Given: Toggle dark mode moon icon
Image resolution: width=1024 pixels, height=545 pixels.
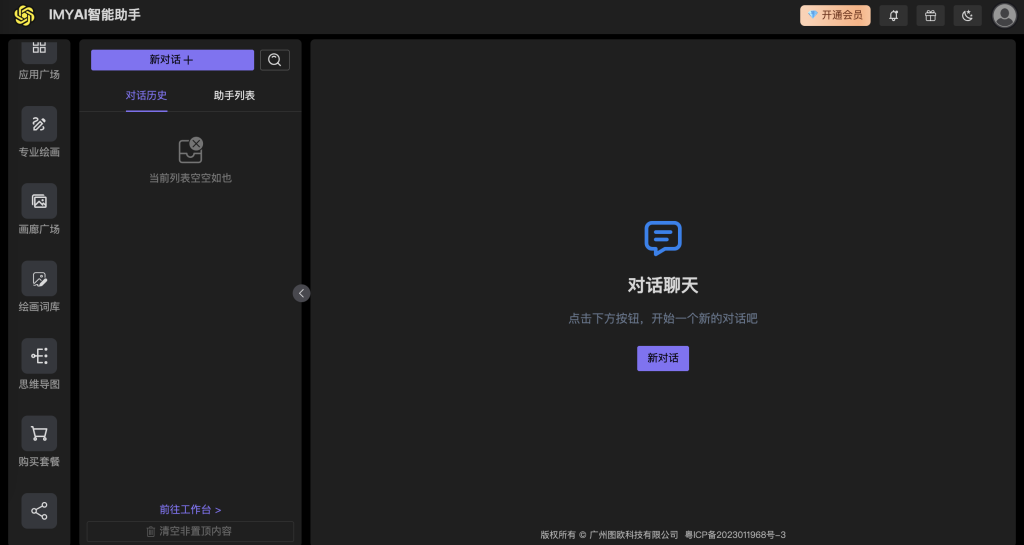Looking at the screenshot, I should [x=968, y=16].
